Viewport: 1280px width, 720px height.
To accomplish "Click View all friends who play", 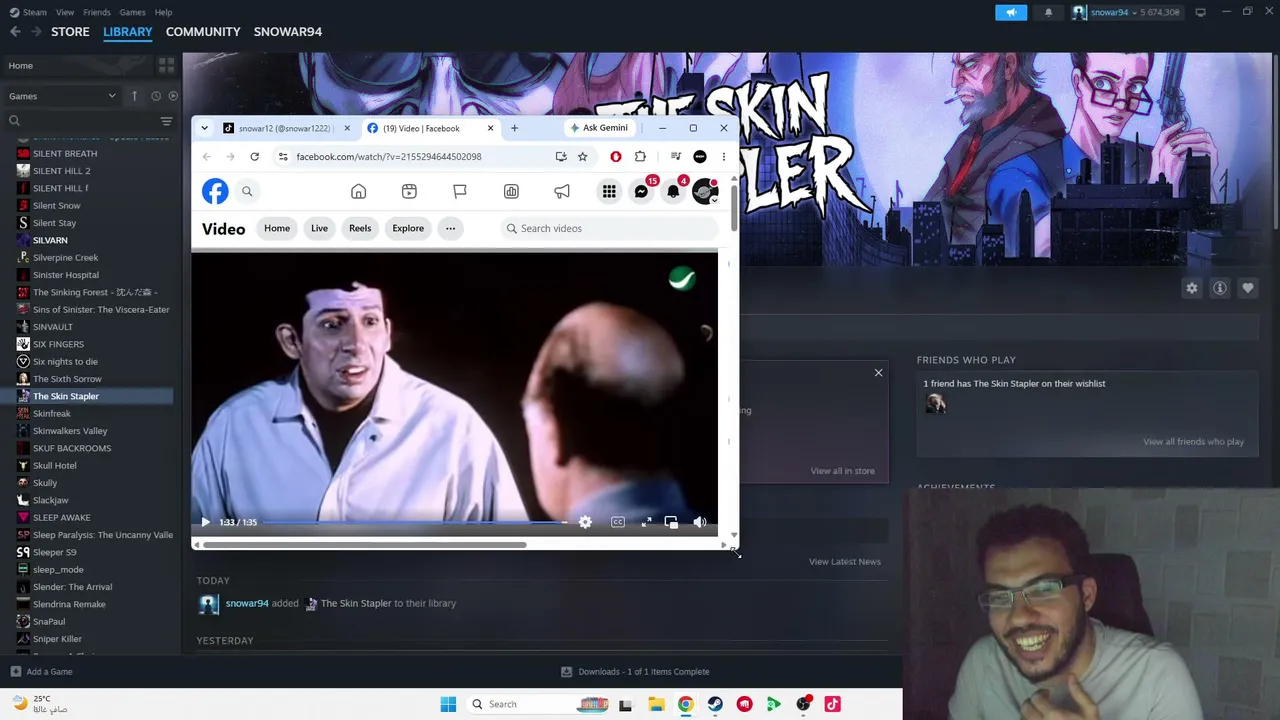I will coord(1193,442).
